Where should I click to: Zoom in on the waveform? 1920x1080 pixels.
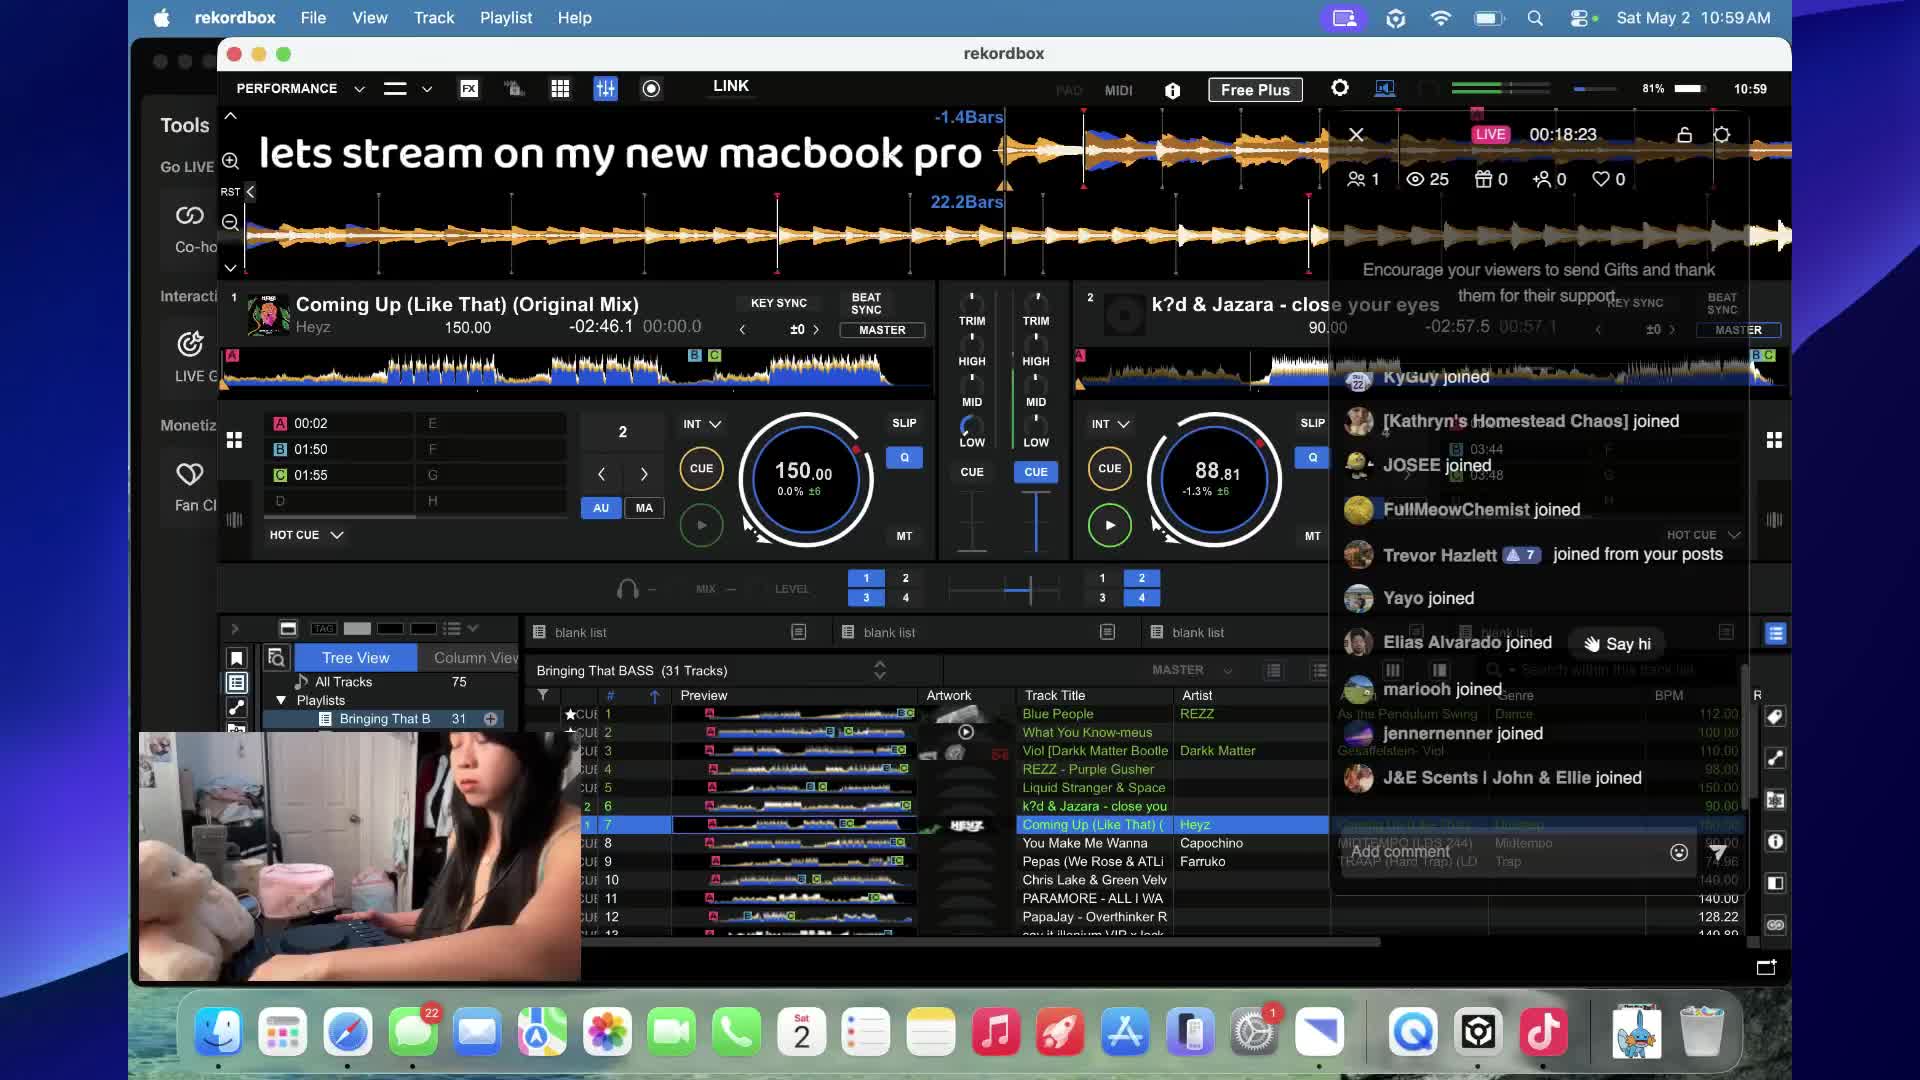[x=230, y=161]
